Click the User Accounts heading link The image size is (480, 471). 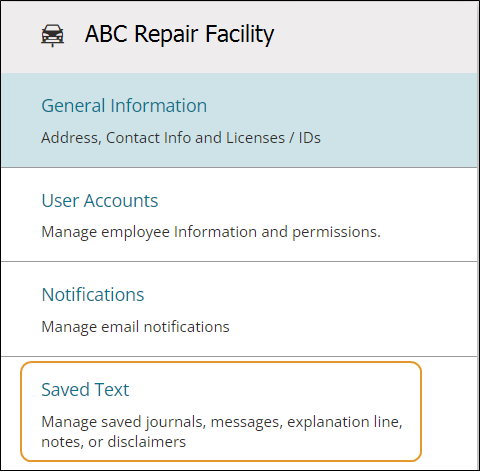click(100, 201)
